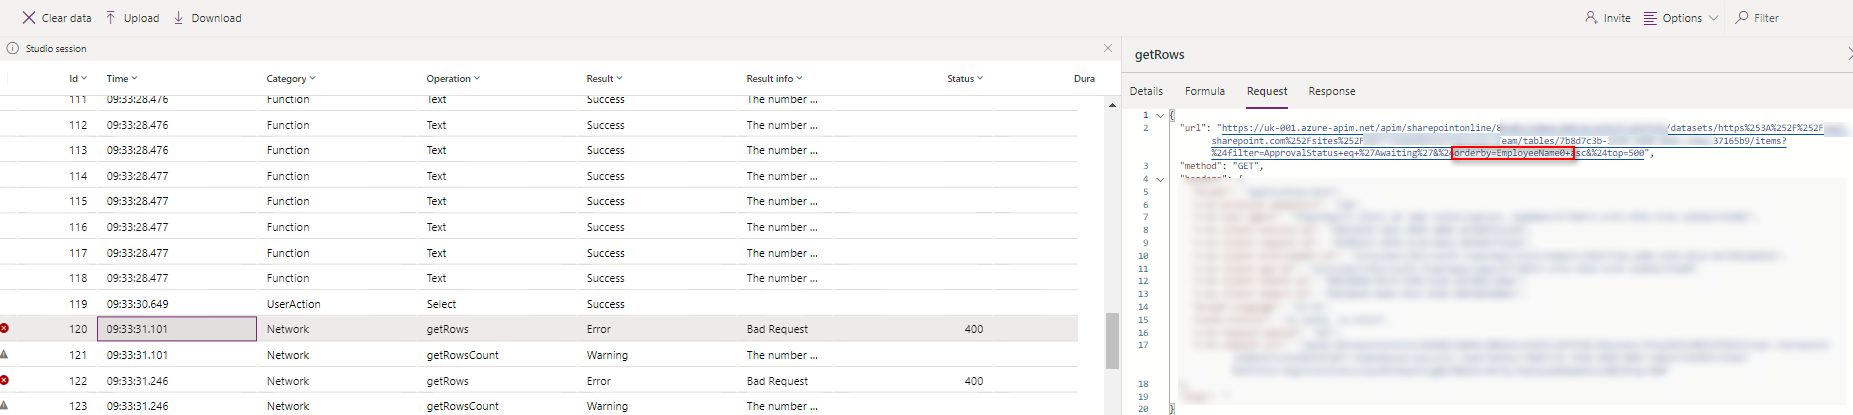Click the Filter search icon
The width and height of the screenshot is (1853, 415).
tap(1742, 18)
